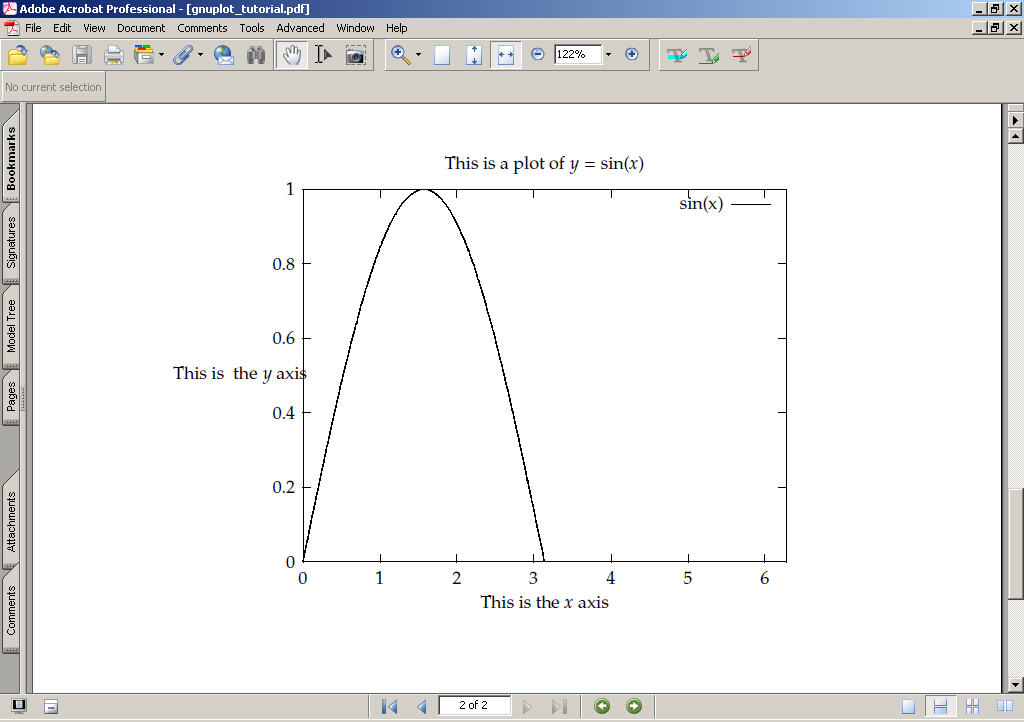Click the Search binoculars icon
This screenshot has width=1024, height=722.
tap(256, 55)
